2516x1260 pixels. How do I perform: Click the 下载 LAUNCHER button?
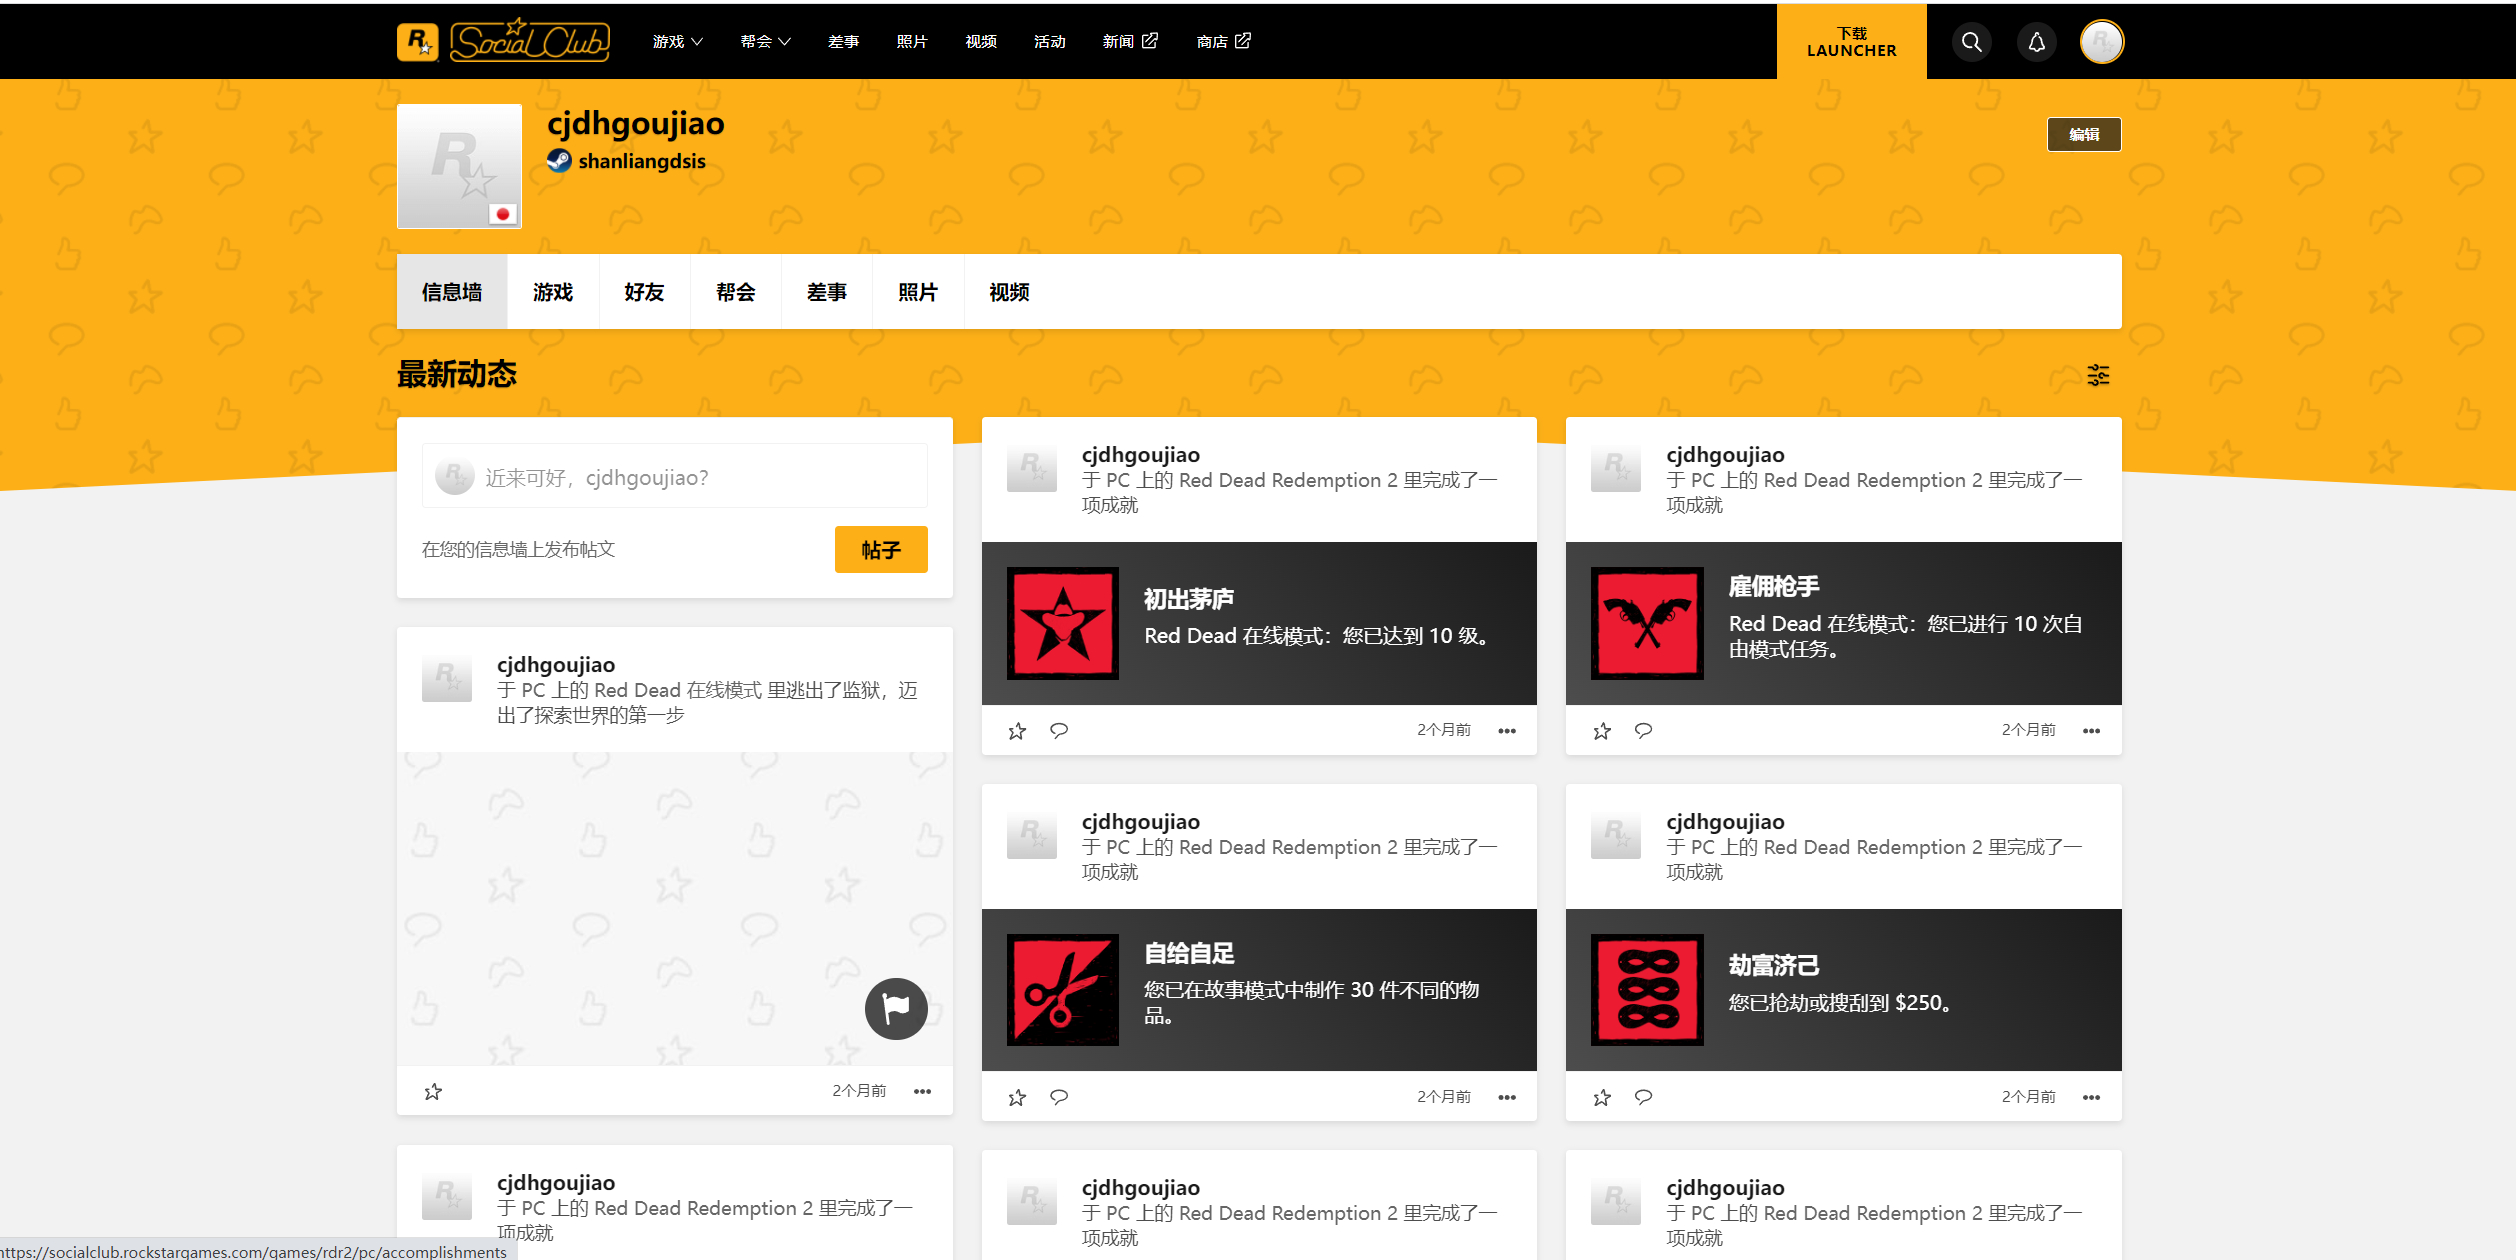(x=1851, y=42)
